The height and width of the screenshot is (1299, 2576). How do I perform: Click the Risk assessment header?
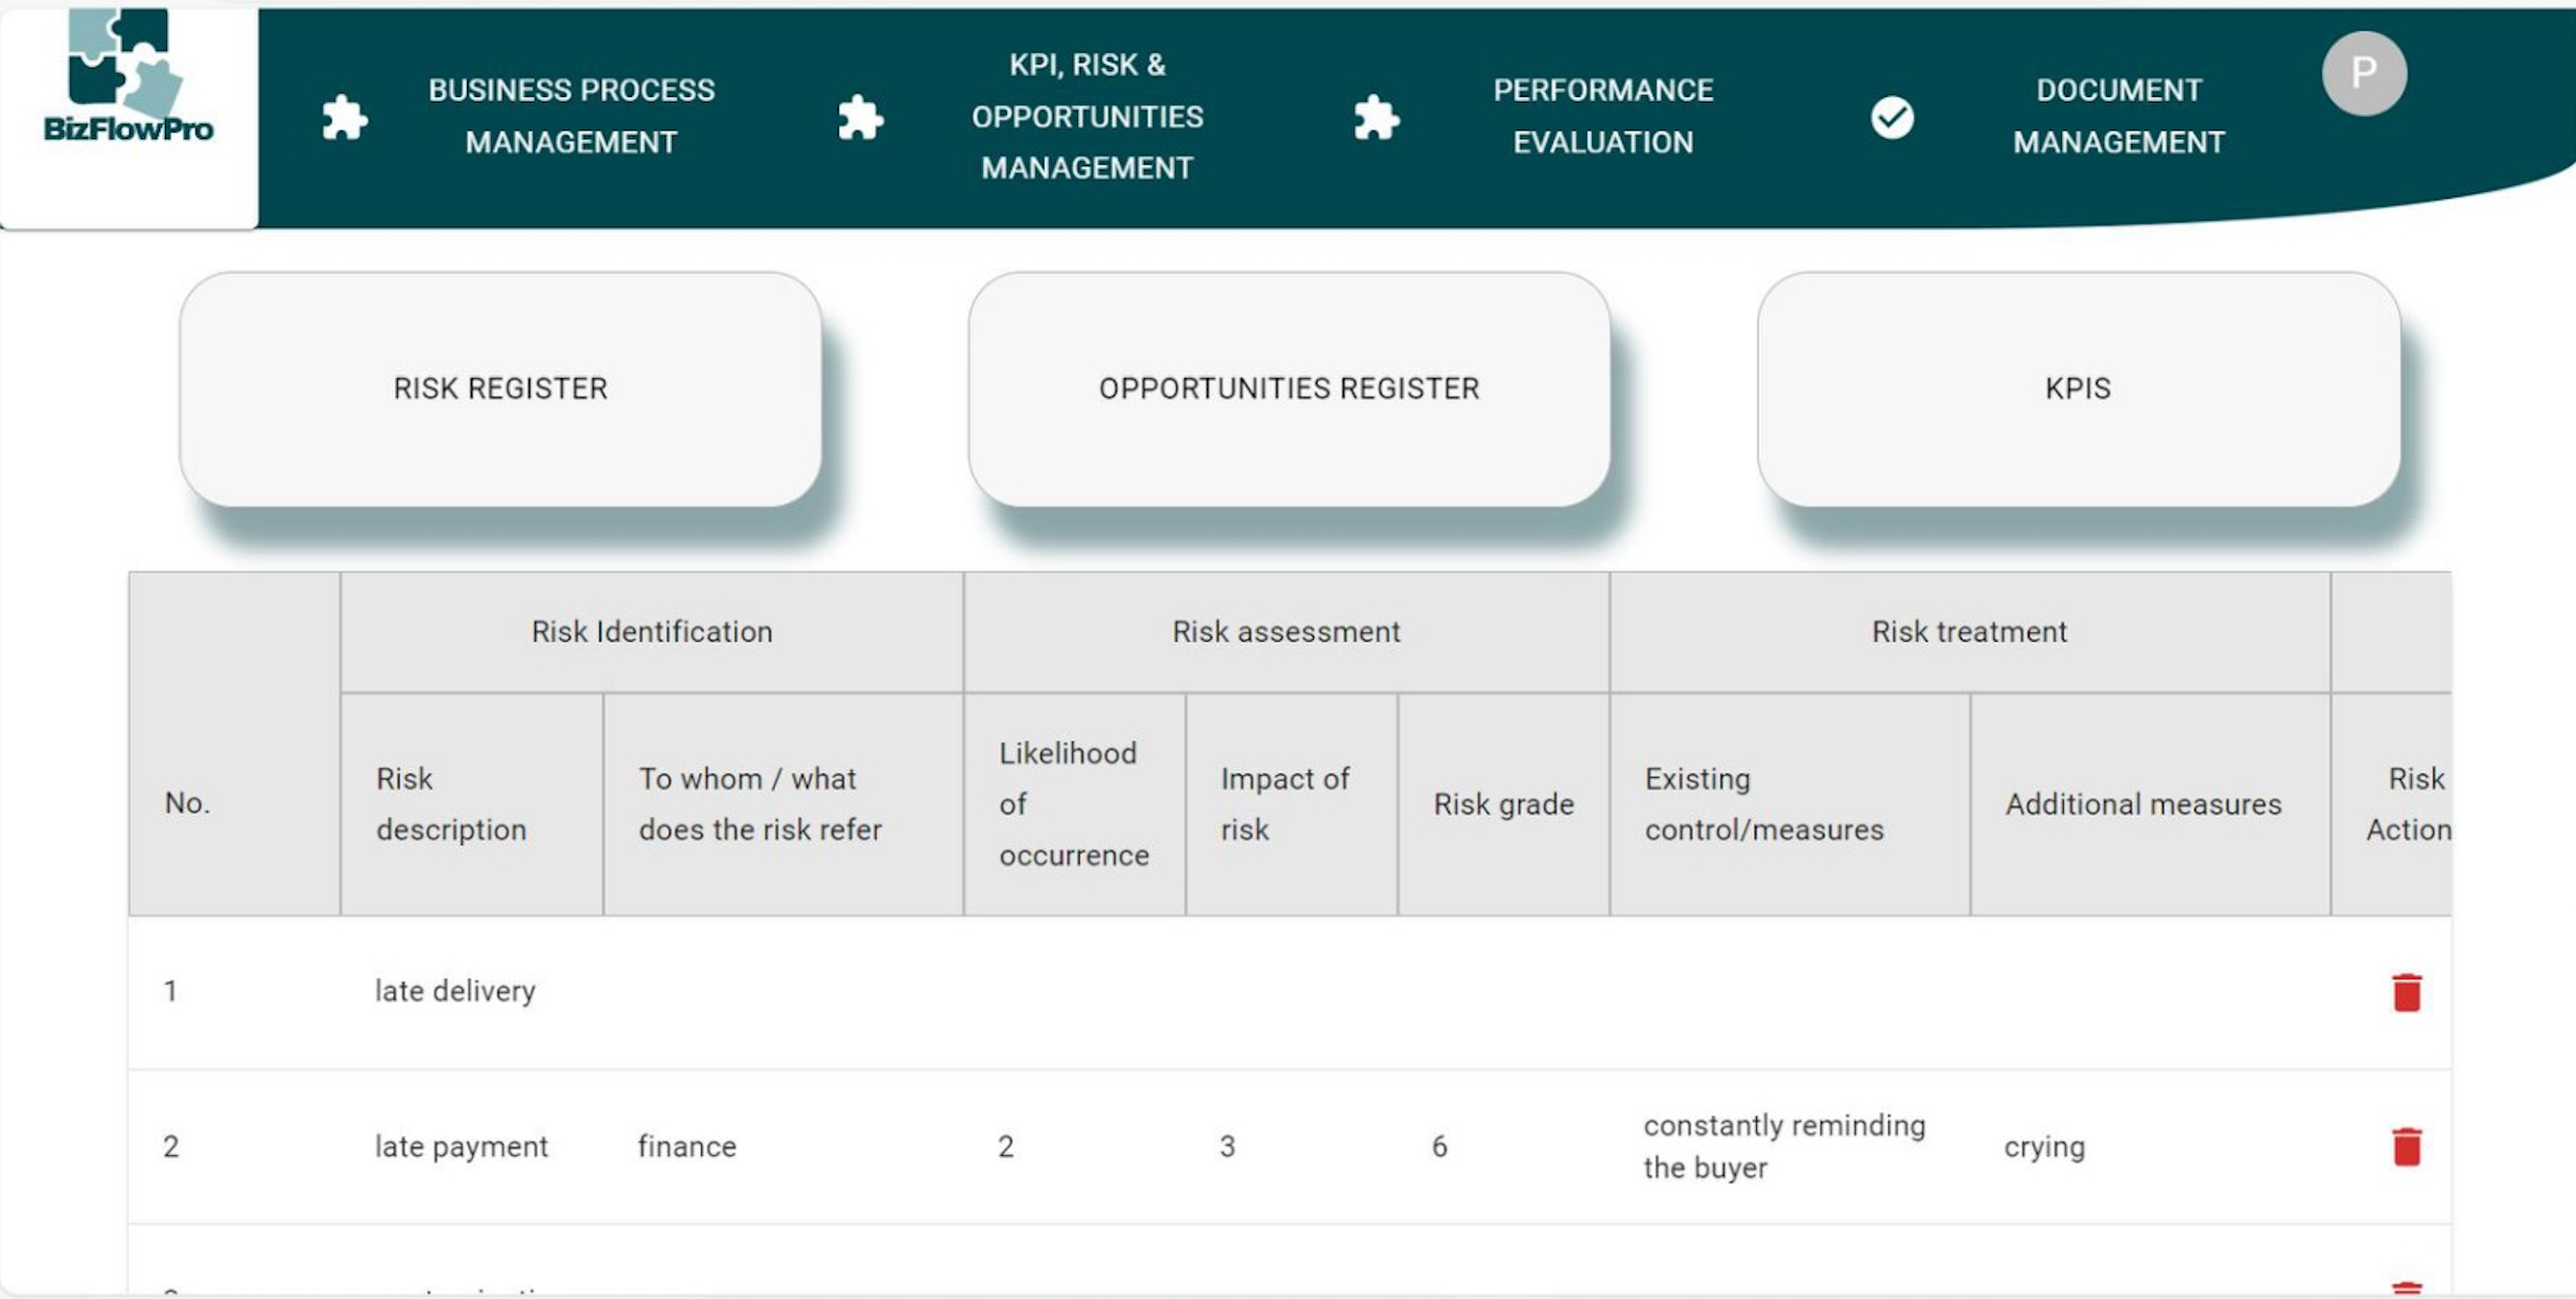(x=1286, y=632)
